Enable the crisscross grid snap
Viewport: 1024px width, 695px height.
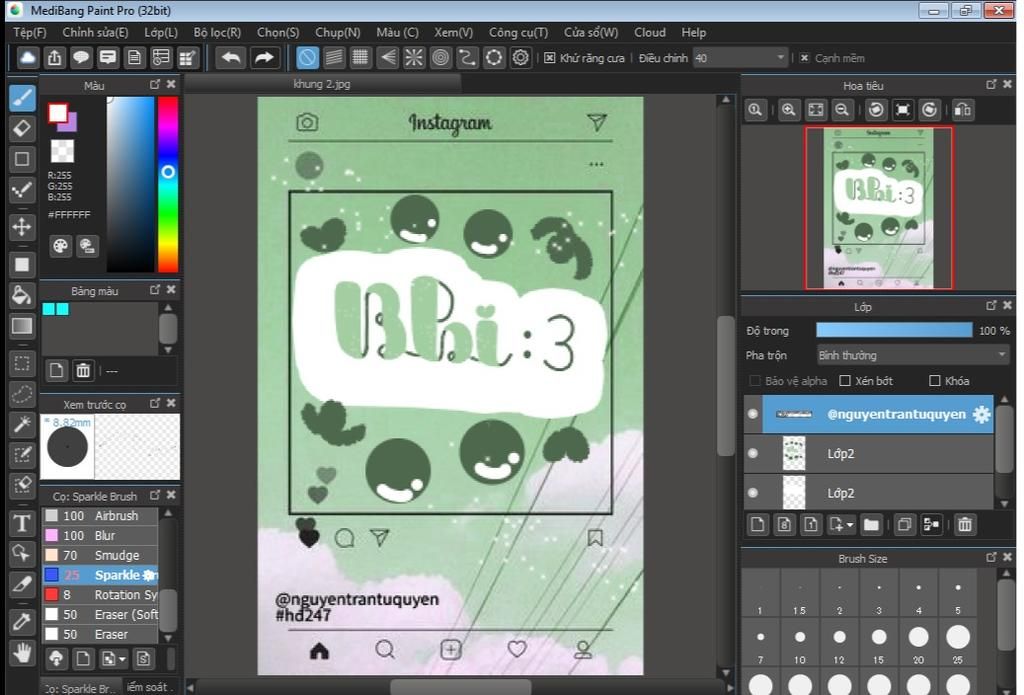(360, 57)
